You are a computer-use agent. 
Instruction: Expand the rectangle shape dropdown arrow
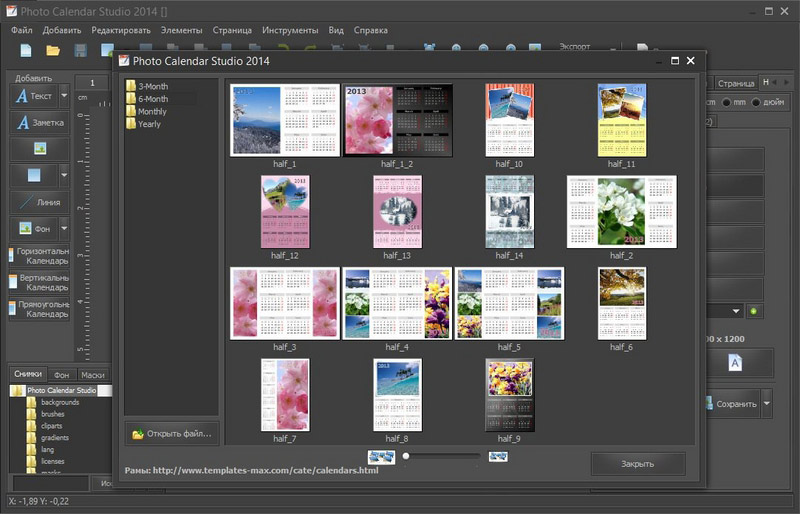[x=64, y=175]
